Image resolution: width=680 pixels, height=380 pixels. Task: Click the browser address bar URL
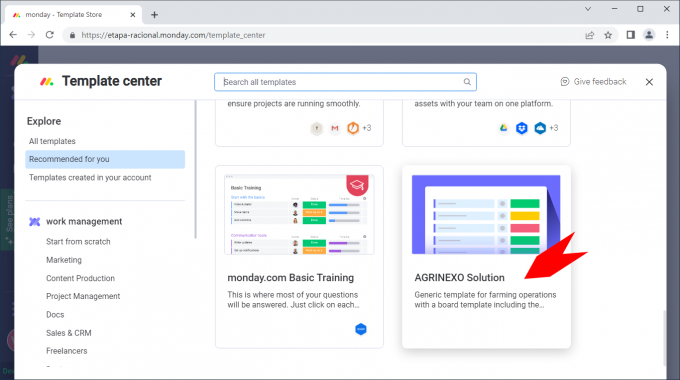(173, 35)
